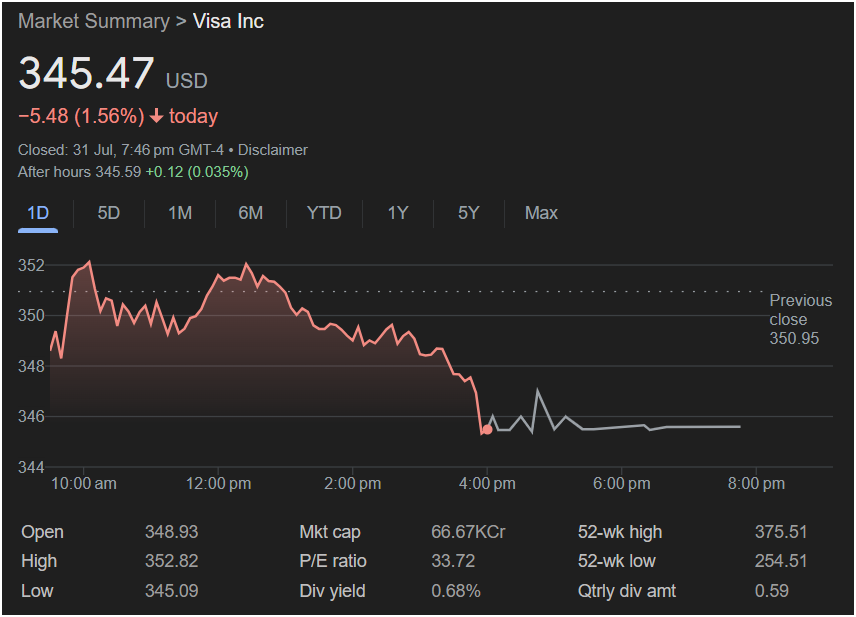Click the 52-wk high value 375.51
The width and height of the screenshot is (856, 617).
(x=780, y=532)
